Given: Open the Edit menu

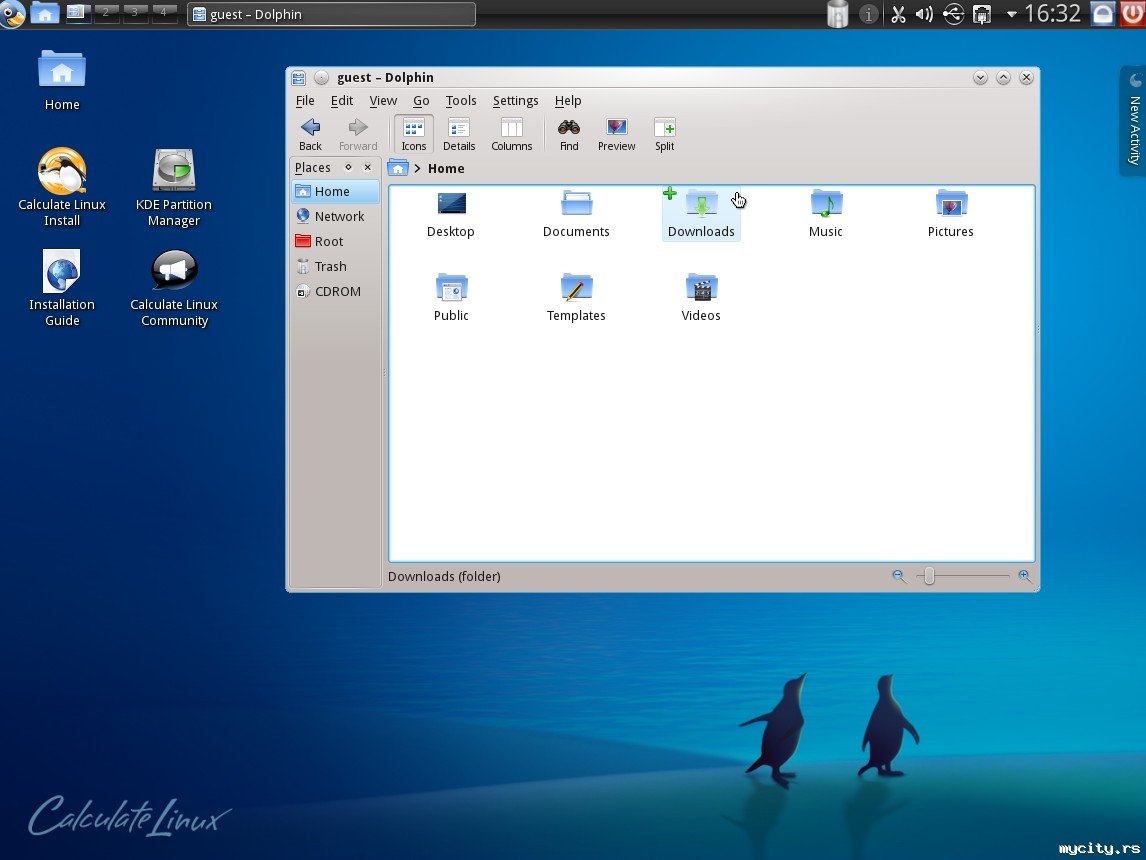Looking at the screenshot, I should pyautogui.click(x=341, y=101).
